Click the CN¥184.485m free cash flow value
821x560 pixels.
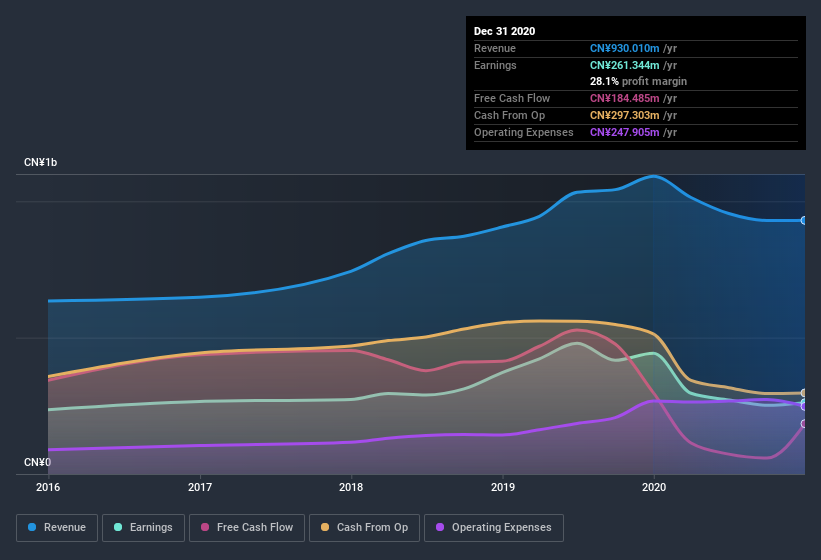pyautogui.click(x=624, y=98)
